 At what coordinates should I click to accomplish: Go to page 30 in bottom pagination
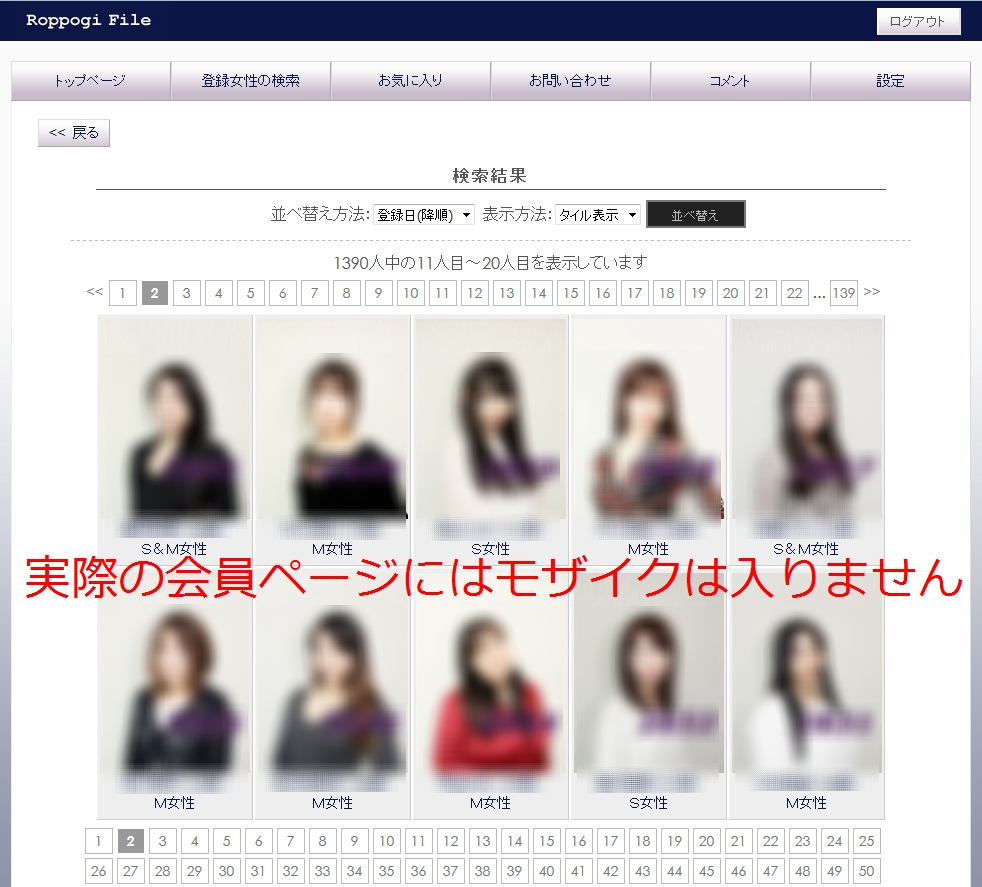coord(227,871)
